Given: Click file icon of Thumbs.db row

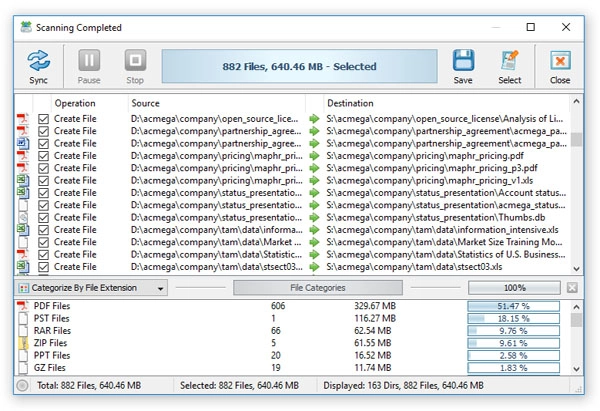Looking at the screenshot, I should 23,217.
